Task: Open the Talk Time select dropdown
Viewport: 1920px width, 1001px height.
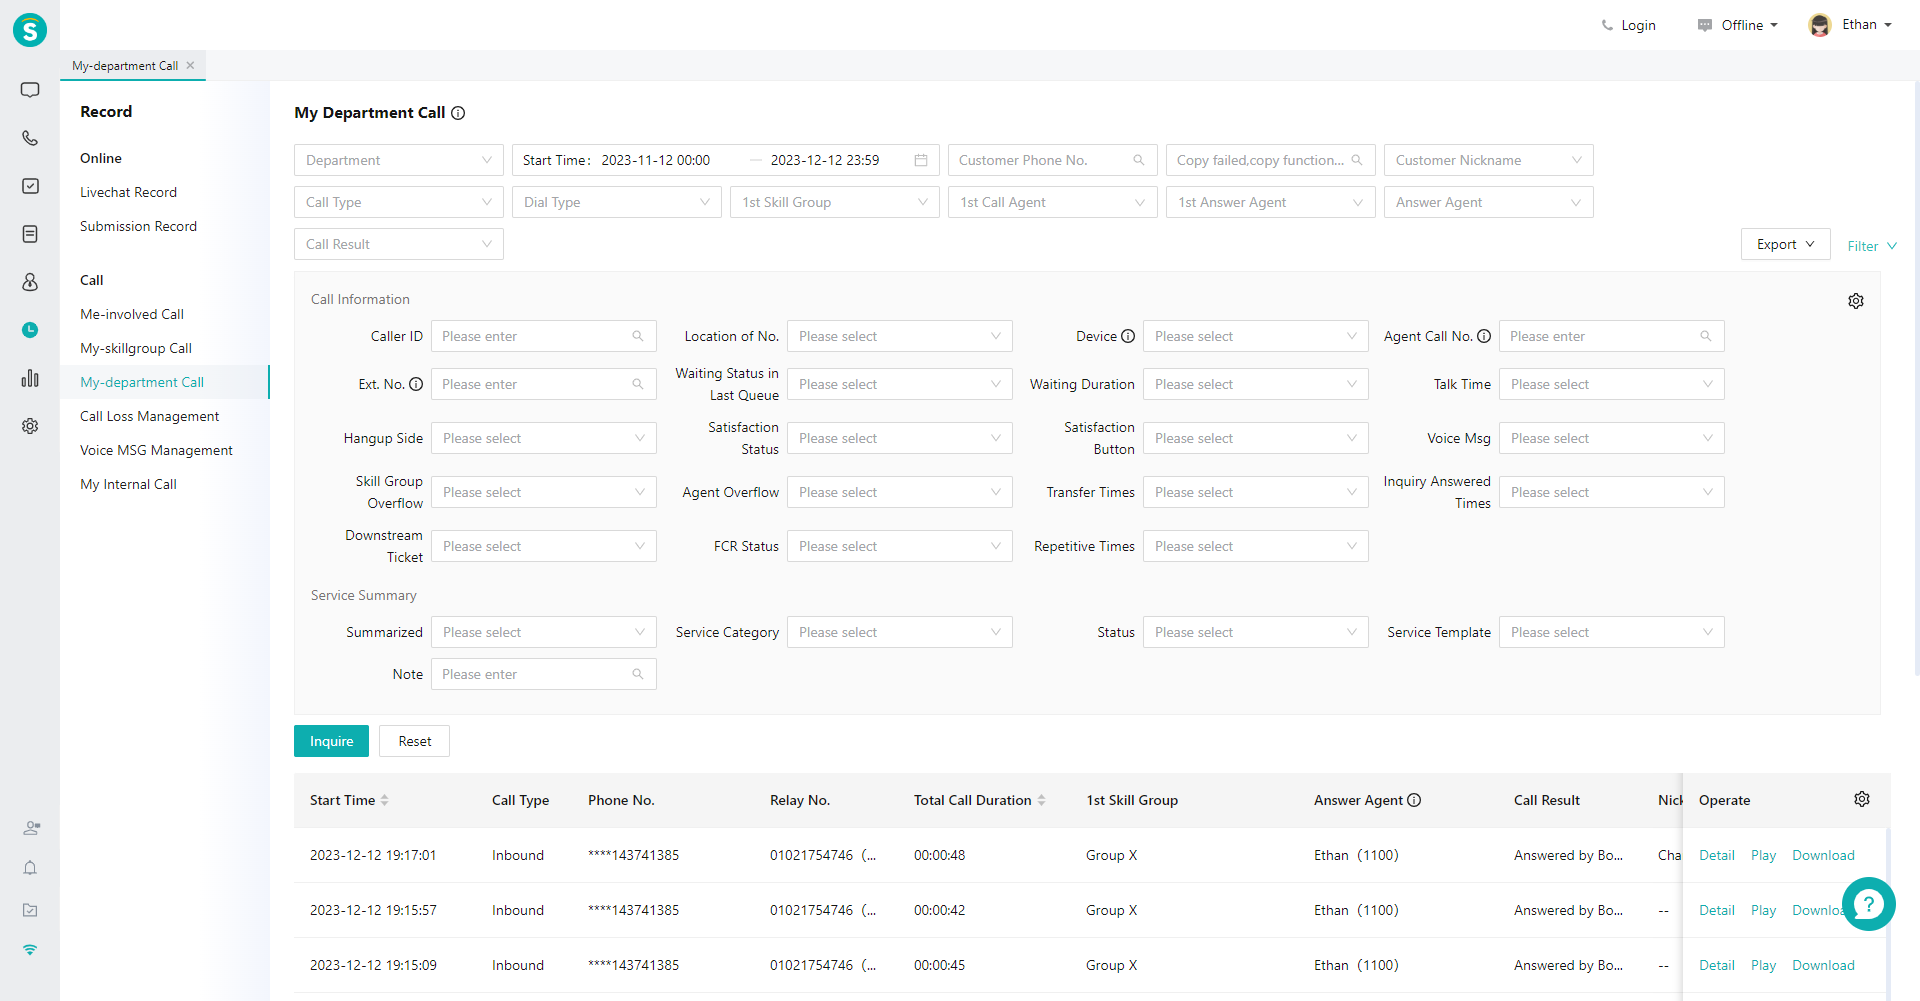Action: pos(1612,384)
